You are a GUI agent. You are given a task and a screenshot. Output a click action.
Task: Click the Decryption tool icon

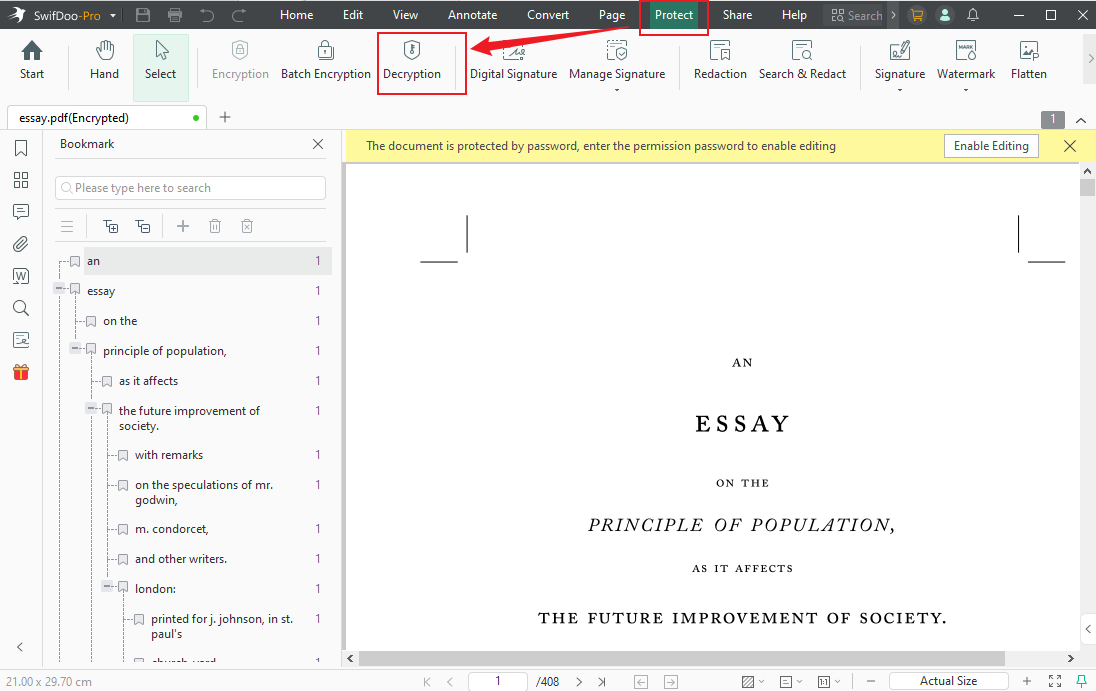pyautogui.click(x=411, y=52)
